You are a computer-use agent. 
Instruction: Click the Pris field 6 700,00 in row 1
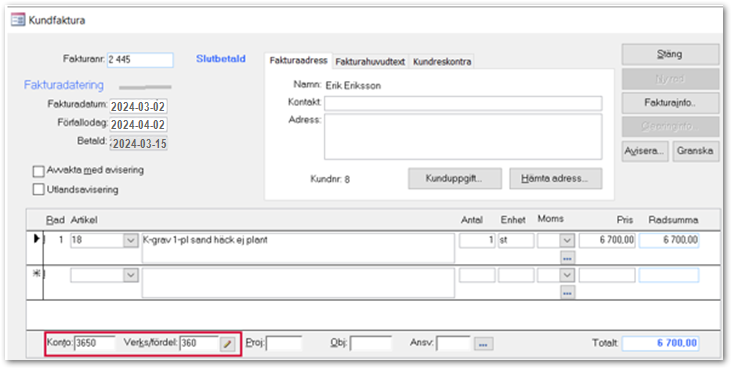607,241
